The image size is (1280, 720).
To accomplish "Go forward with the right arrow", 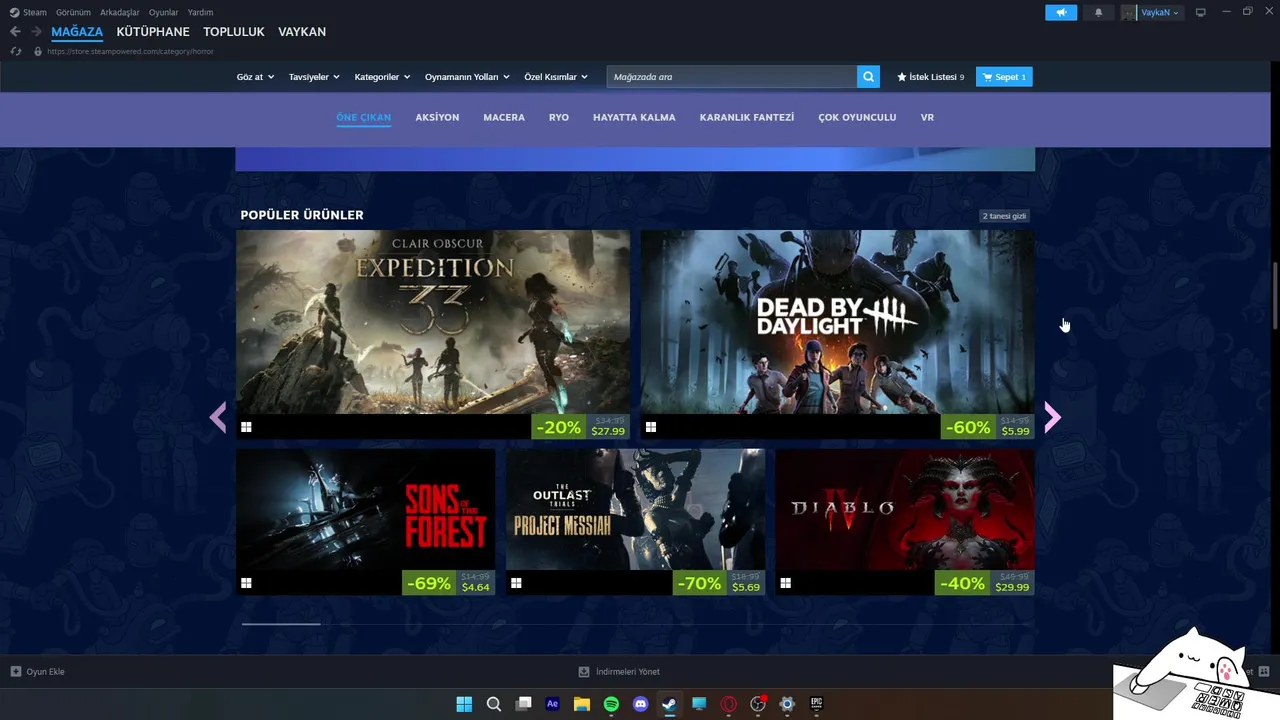I will 37,32.
